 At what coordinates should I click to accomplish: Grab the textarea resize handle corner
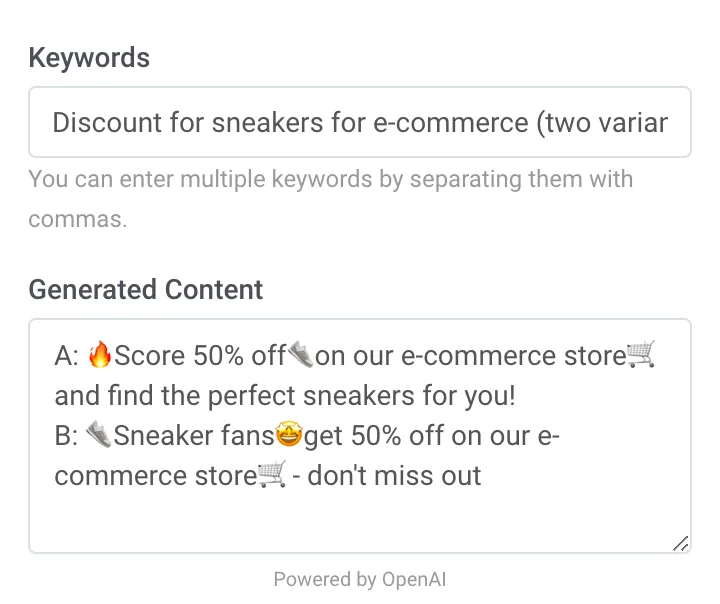pos(680,543)
